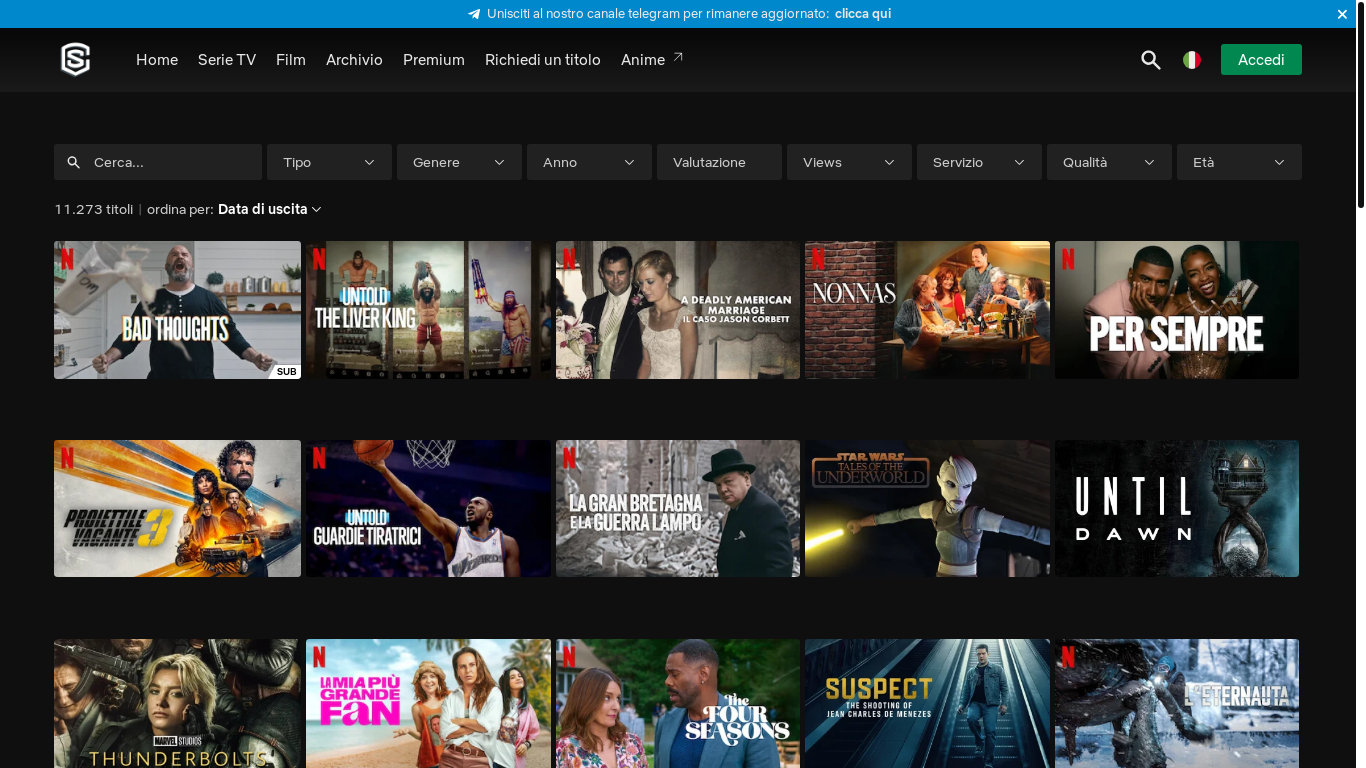The height and width of the screenshot is (768, 1366).
Task: Open the Serie TV section
Action: click(x=227, y=60)
